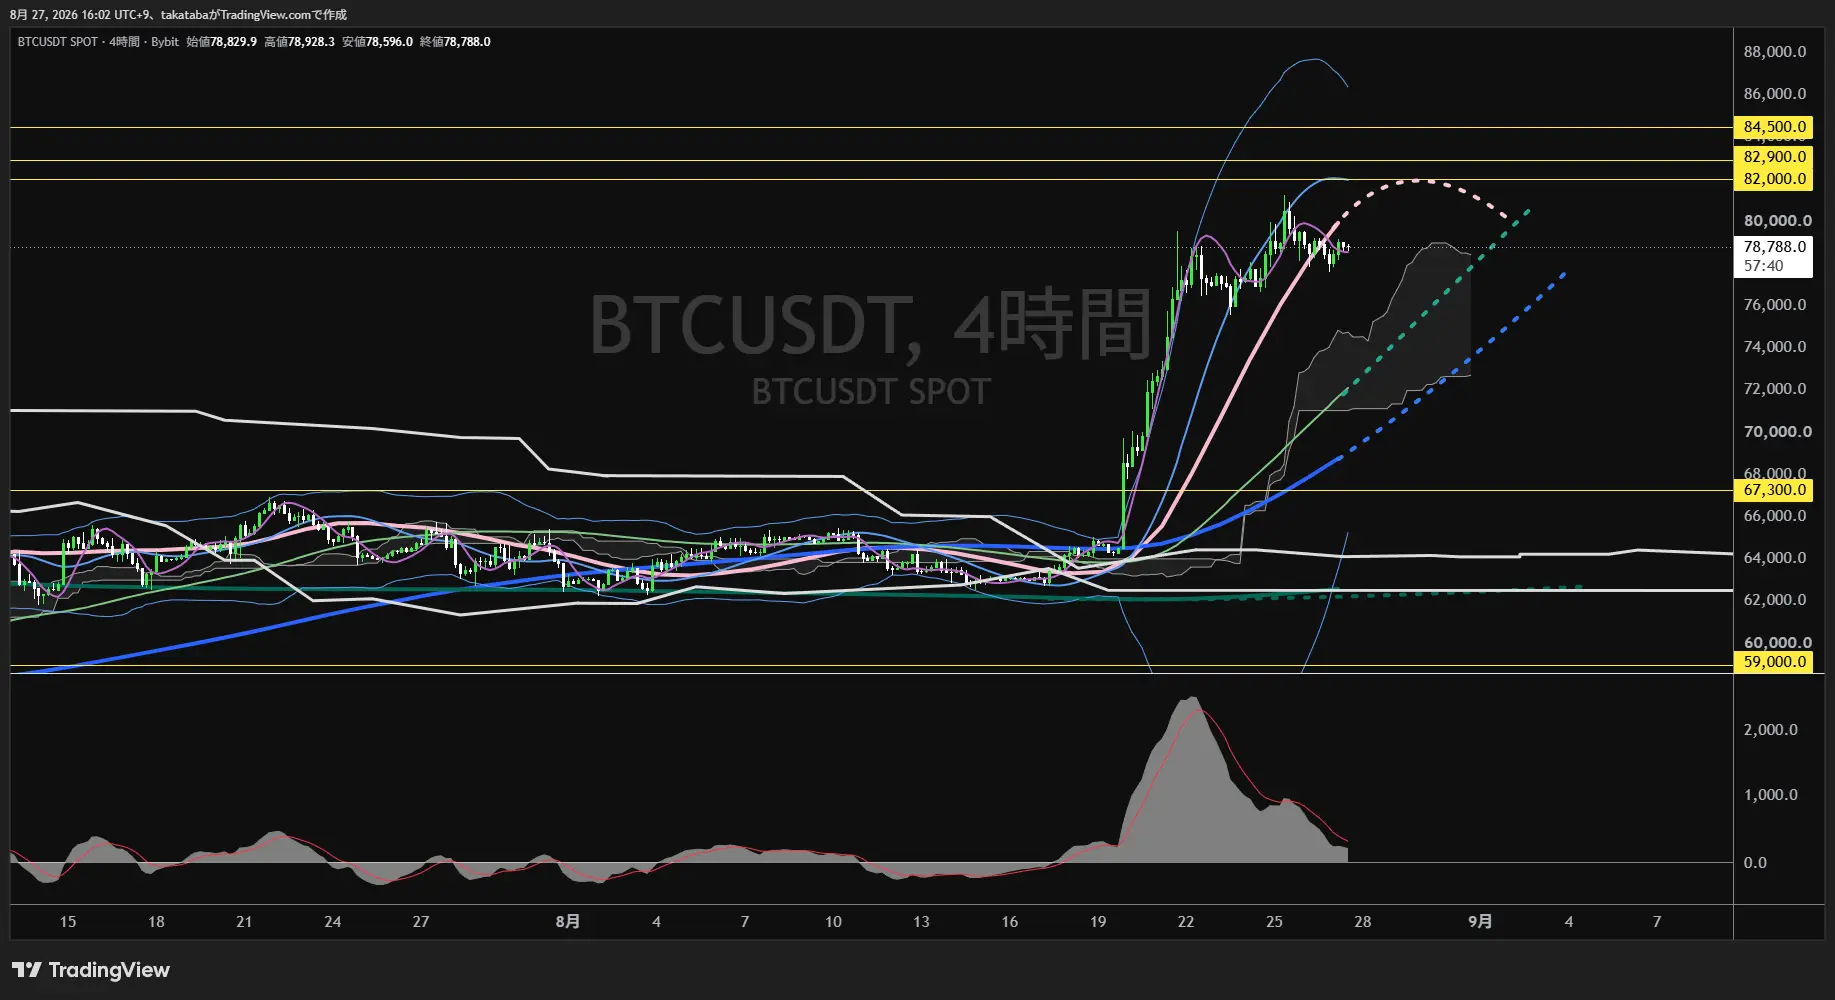Click date label 25 on time axis
This screenshot has height=1000, width=1835.
click(1274, 922)
